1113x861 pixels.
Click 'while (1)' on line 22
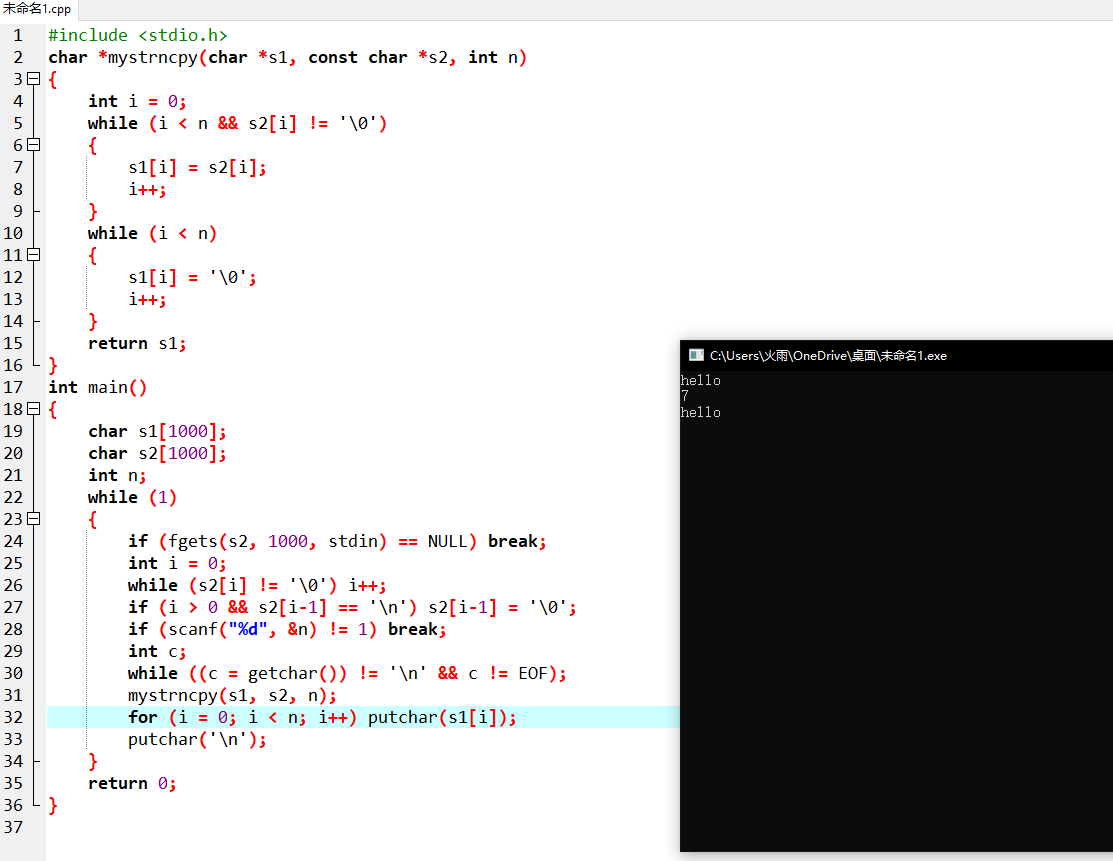[132, 498]
